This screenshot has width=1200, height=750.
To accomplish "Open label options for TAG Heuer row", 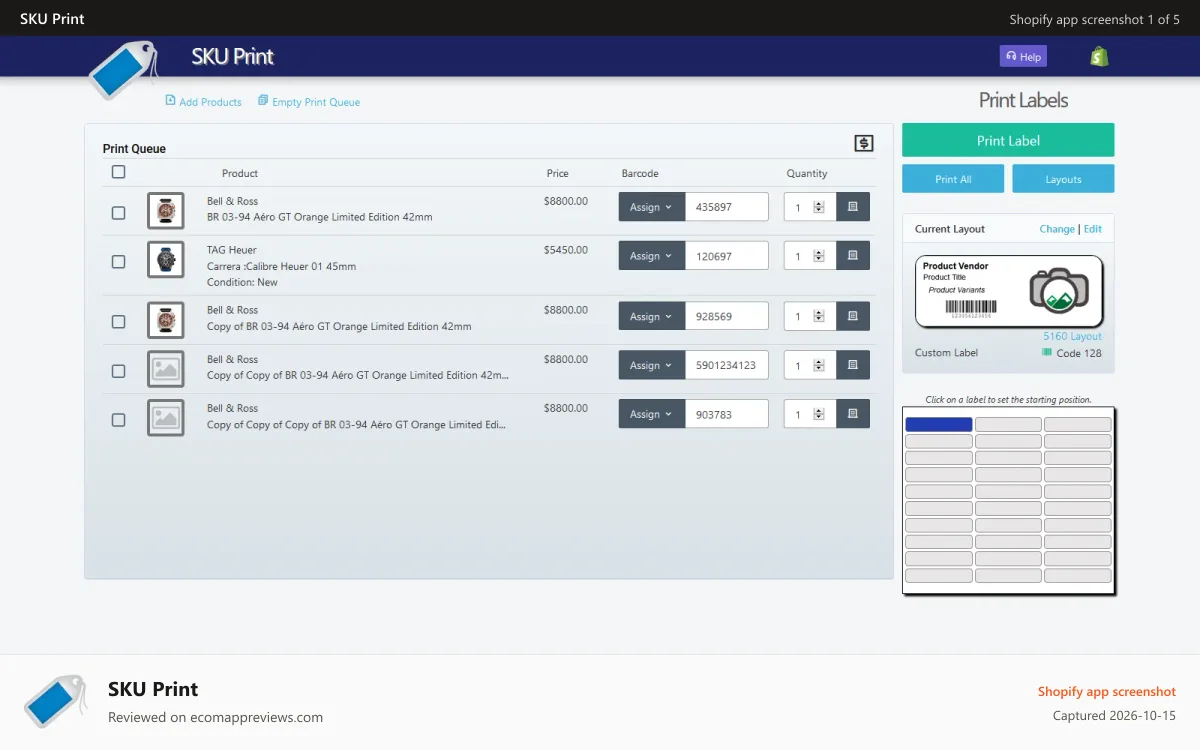I will point(853,256).
